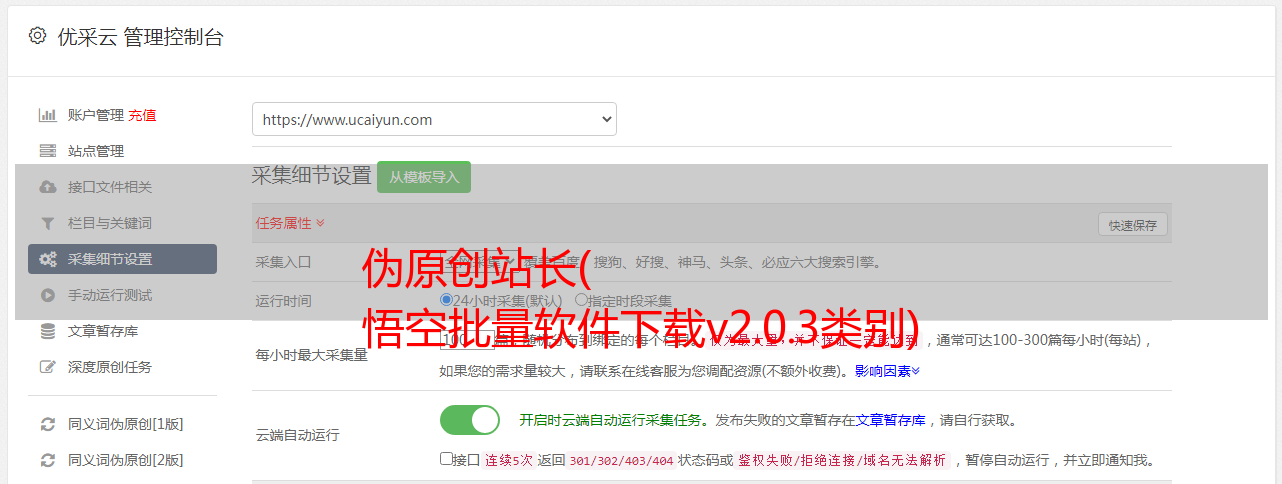Image resolution: width=1282 pixels, height=484 pixels.
Task: Open the 采集入口 dropdown
Action: pyautogui.click(x=478, y=262)
